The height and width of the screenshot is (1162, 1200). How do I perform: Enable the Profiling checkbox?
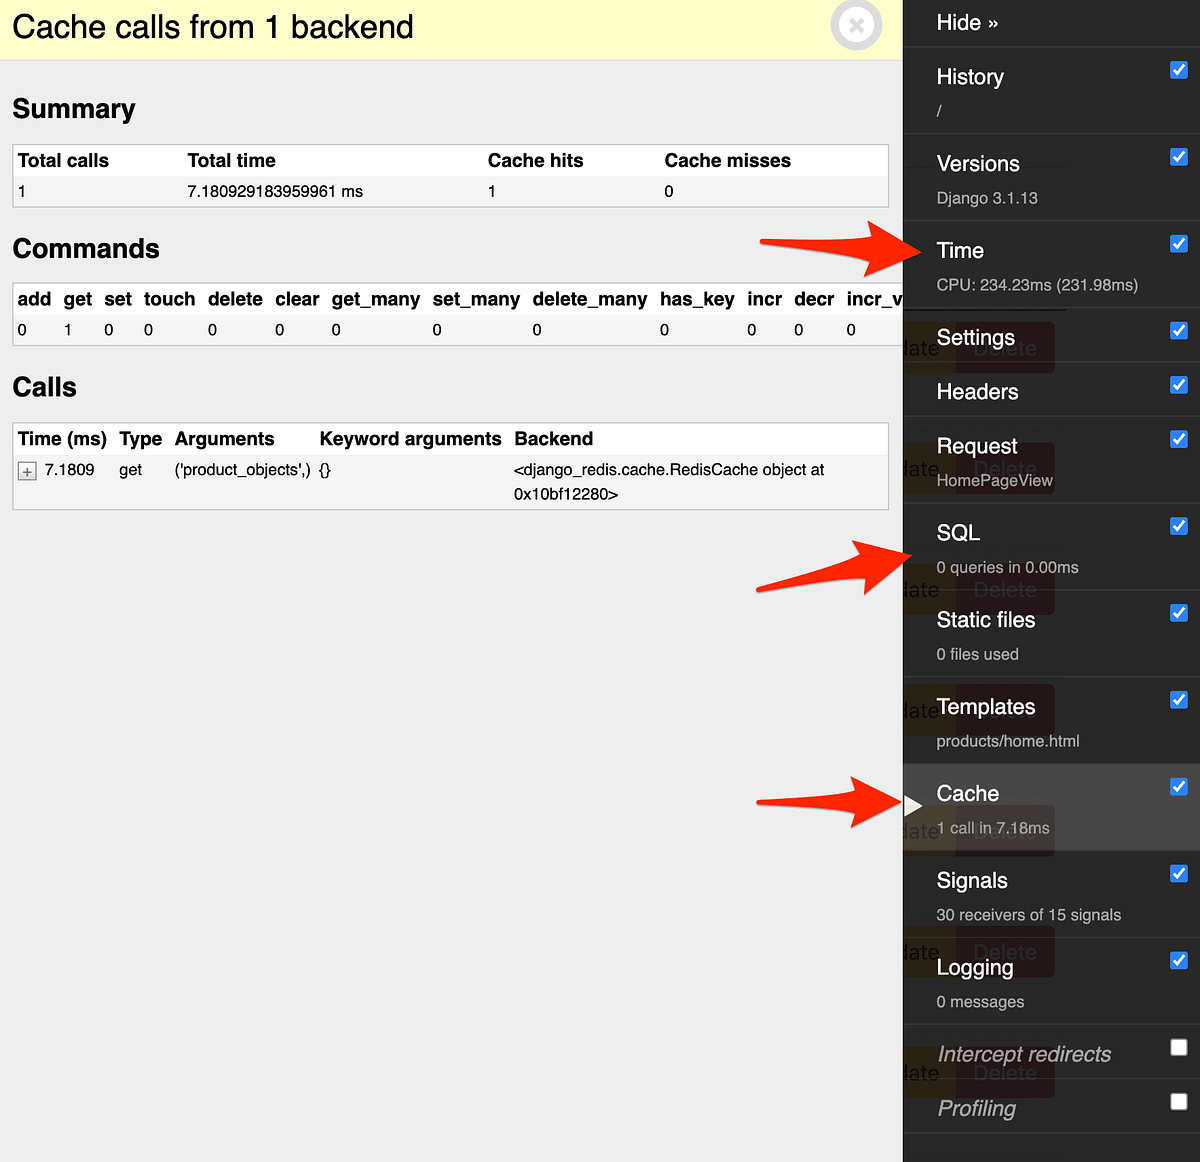1178,1101
